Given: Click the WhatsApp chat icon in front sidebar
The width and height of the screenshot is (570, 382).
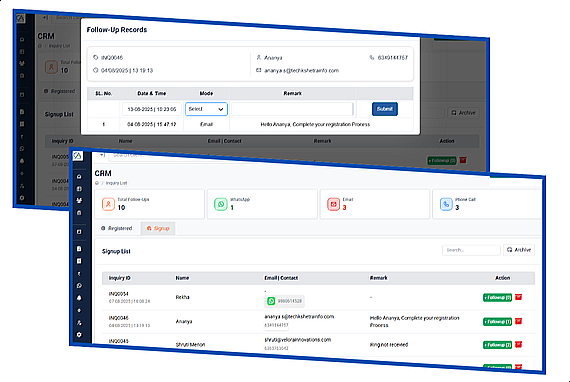Looking at the screenshot, I should pos(79,286).
